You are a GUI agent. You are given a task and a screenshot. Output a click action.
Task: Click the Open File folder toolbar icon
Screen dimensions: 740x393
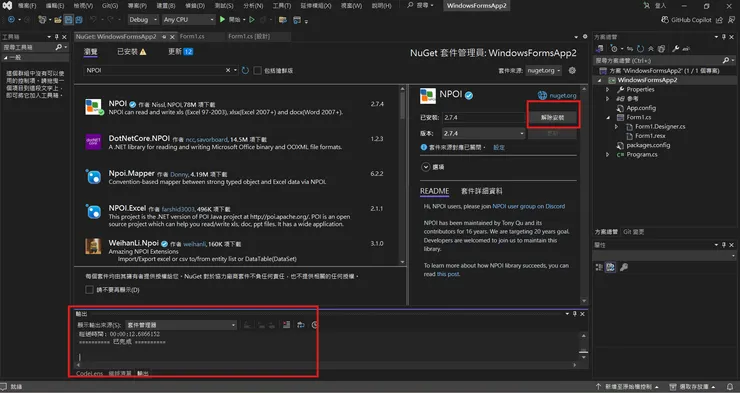(x=58, y=20)
